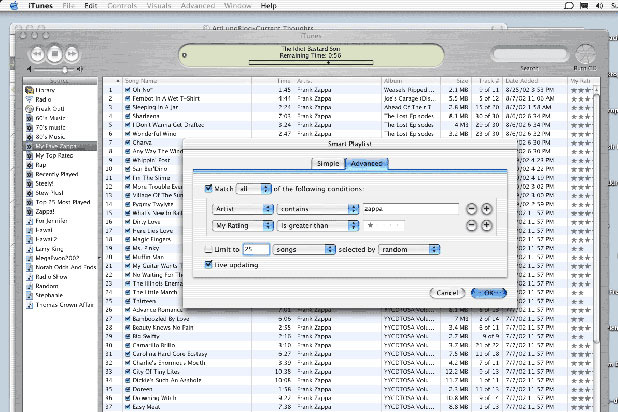Select the Library source icon
The image size is (618, 412).
30,89
